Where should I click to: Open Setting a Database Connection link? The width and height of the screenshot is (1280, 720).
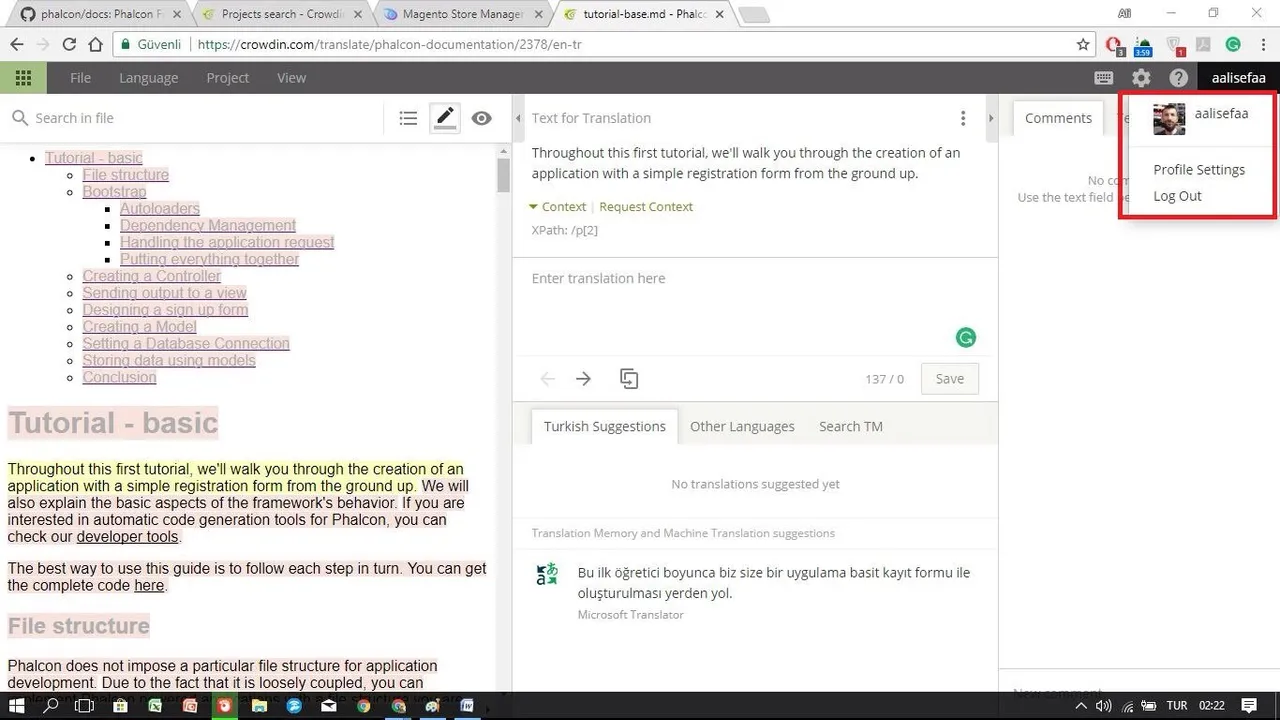(x=186, y=344)
